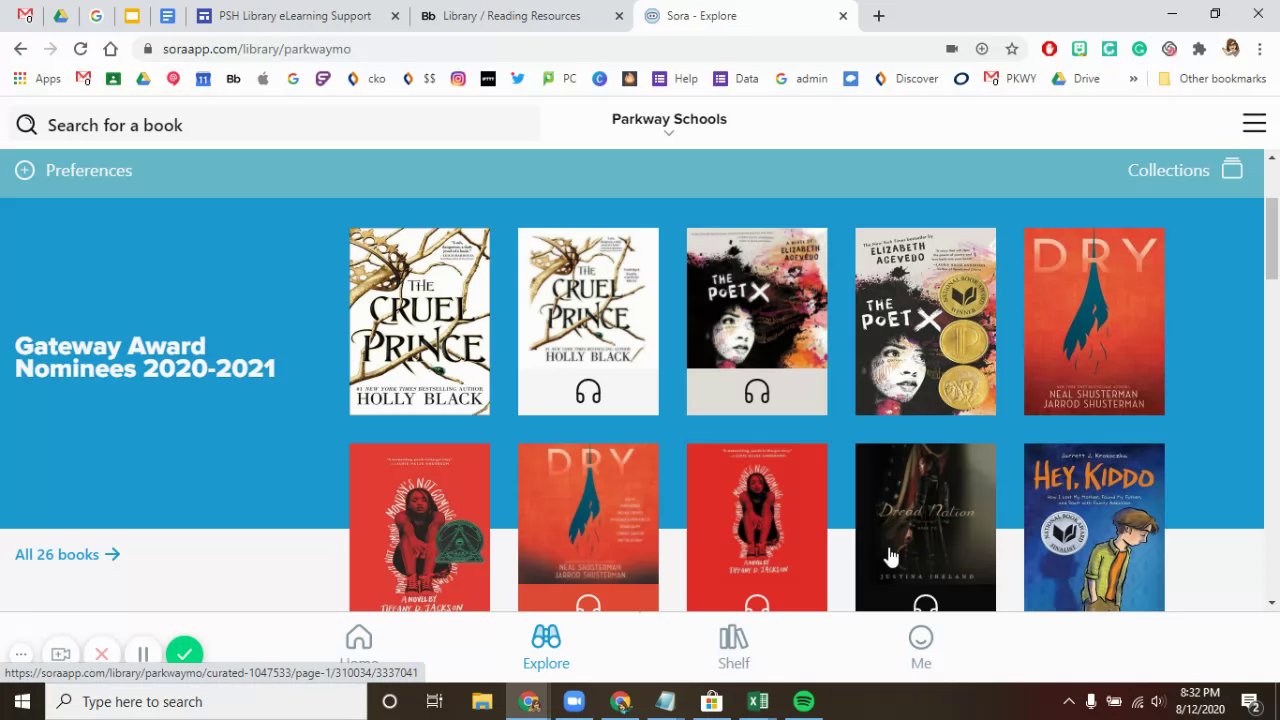Reload the current page
Image resolution: width=1280 pixels, height=720 pixels.
click(80, 48)
